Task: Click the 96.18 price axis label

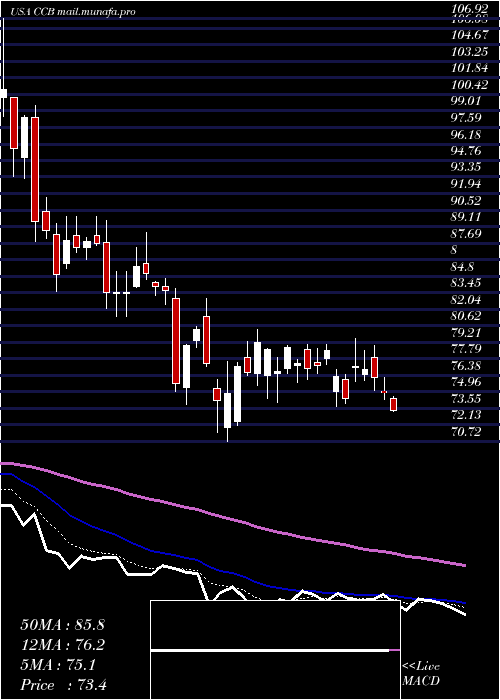Action: click(x=467, y=134)
